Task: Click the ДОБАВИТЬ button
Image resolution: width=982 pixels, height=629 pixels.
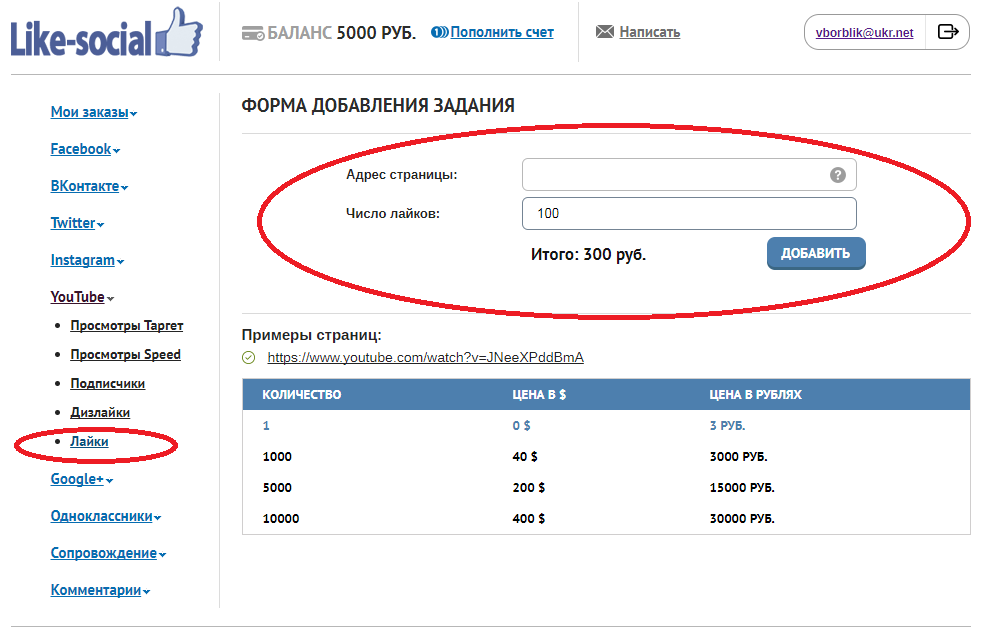Action: pyautogui.click(x=816, y=253)
